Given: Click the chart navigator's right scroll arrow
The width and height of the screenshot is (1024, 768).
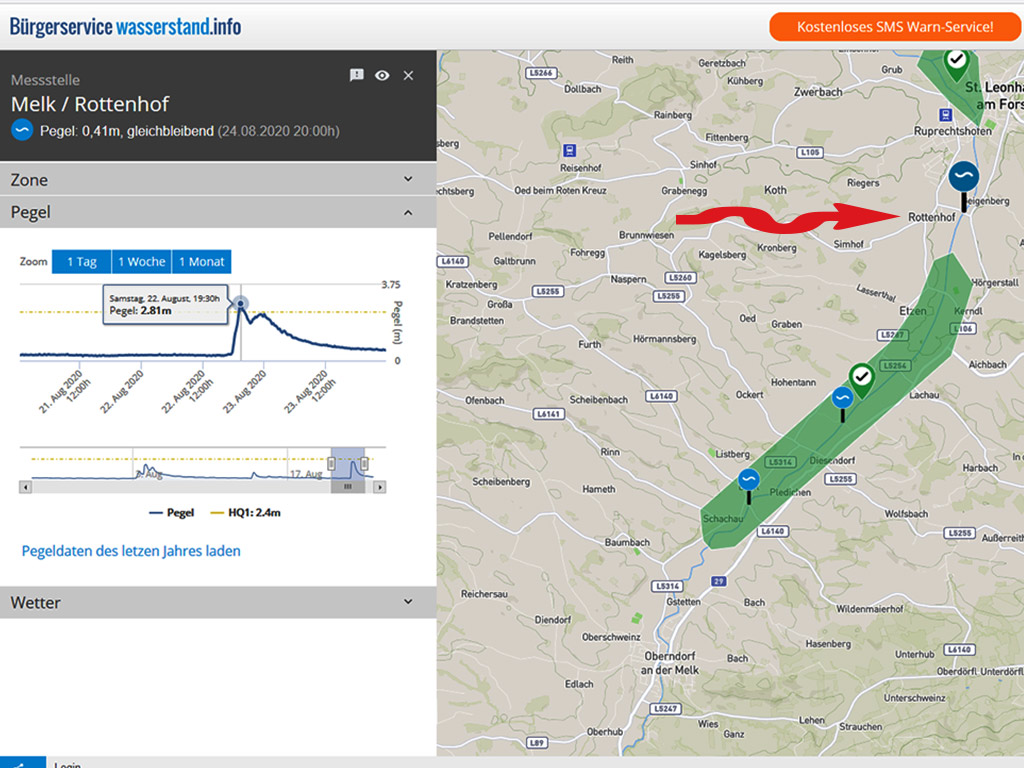Looking at the screenshot, I should (x=380, y=486).
